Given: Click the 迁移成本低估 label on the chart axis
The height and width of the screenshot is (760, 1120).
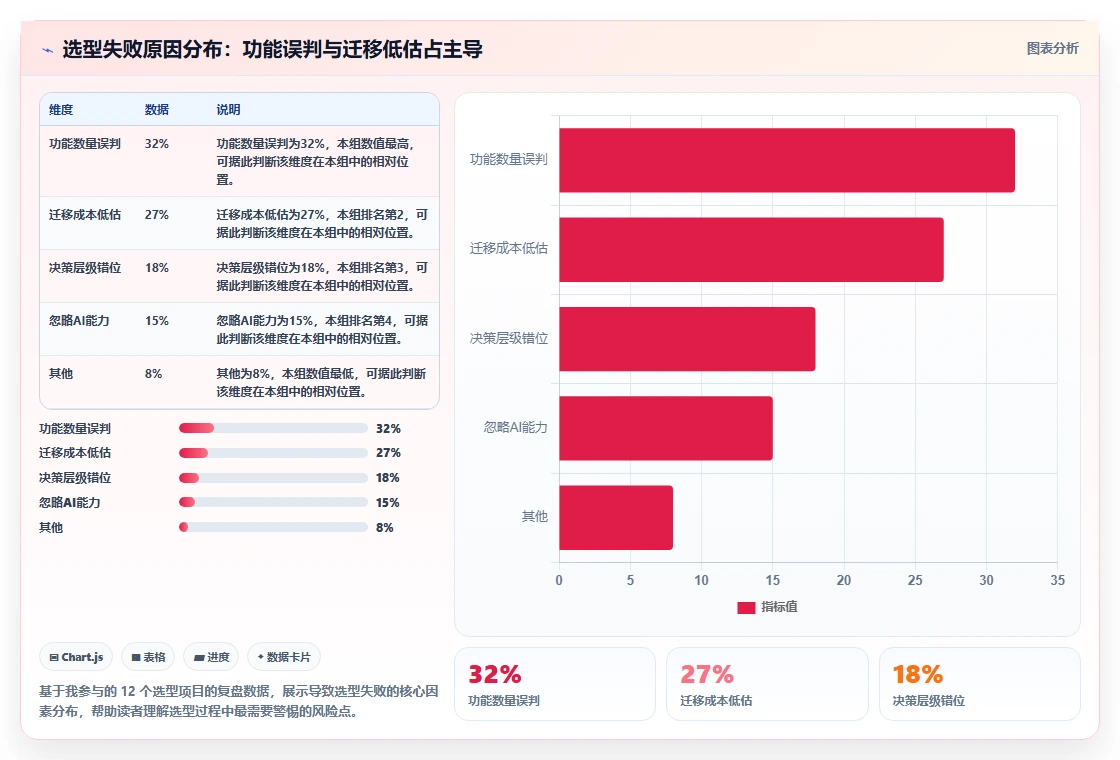Looking at the screenshot, I should 509,249.
